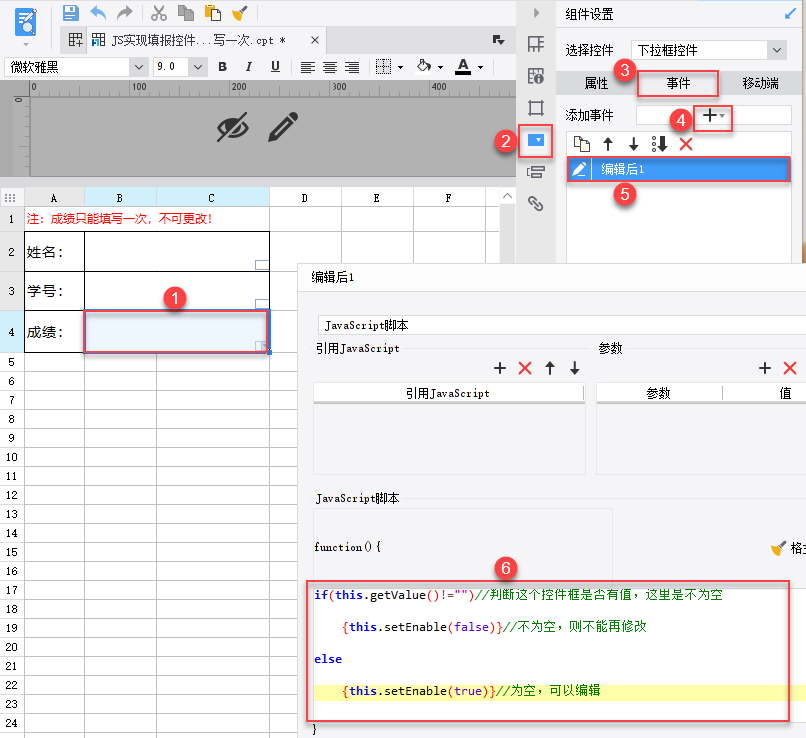
Task: Add a 引用JavaScript entry with plus
Action: pyautogui.click(x=500, y=368)
